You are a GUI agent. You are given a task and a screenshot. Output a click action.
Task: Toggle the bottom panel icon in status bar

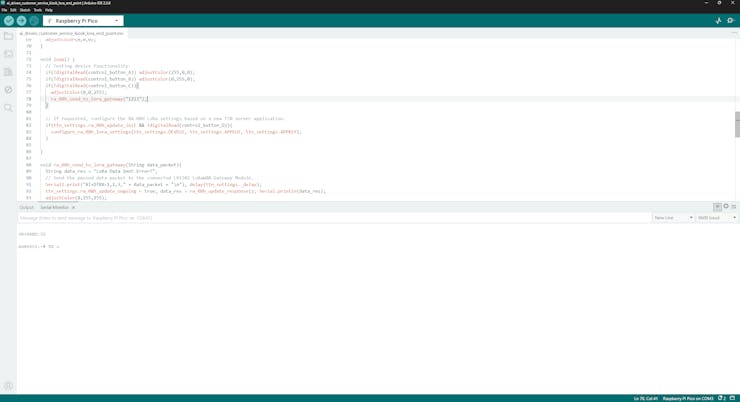[x=732, y=399]
